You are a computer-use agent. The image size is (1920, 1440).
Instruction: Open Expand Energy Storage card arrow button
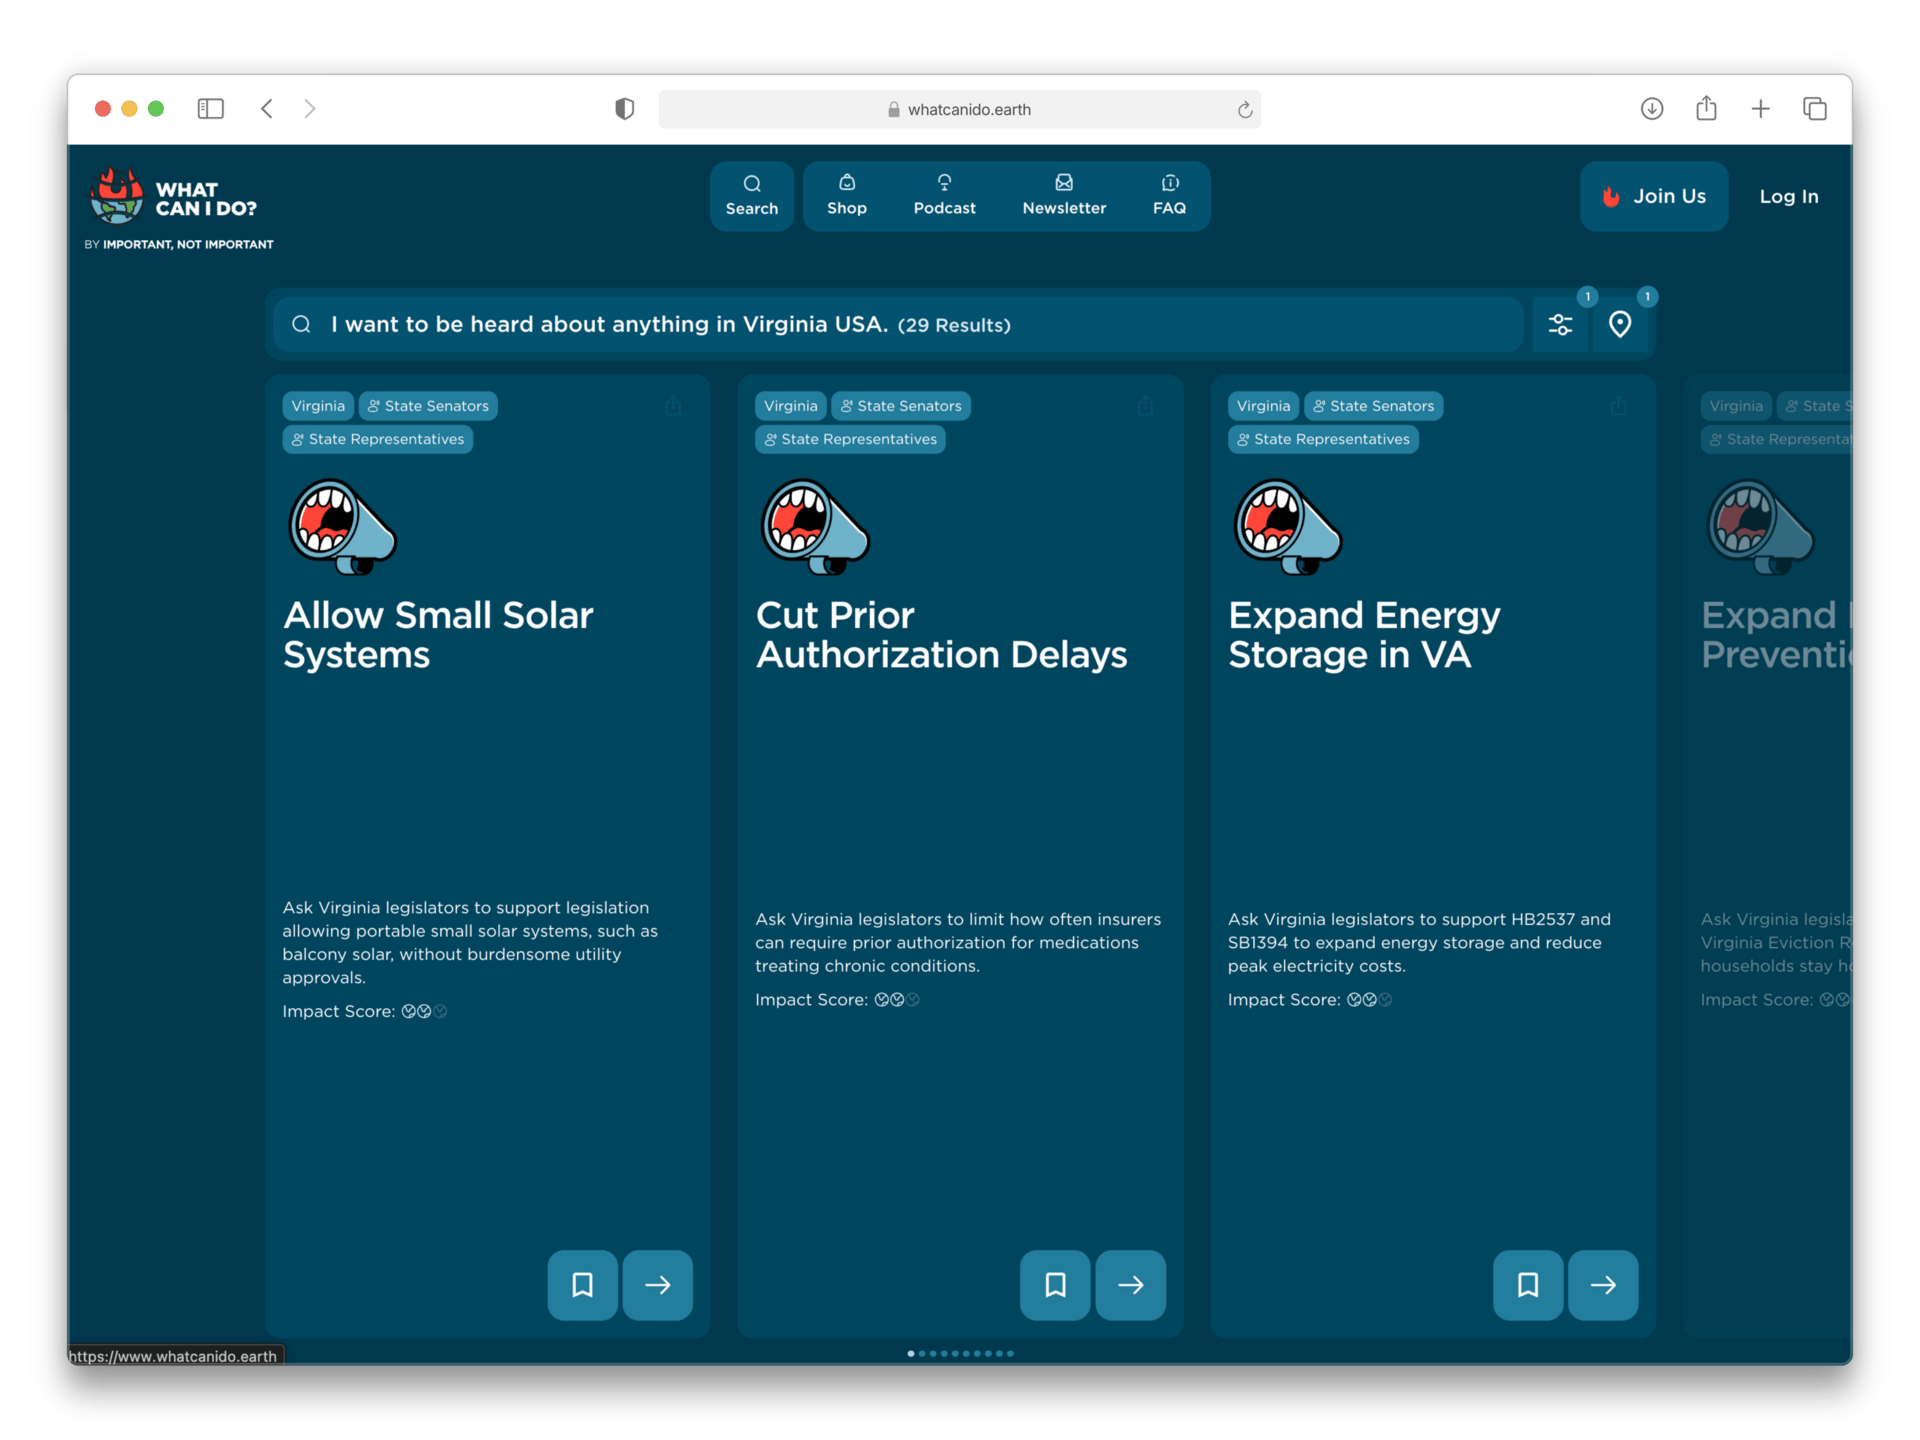1602,1285
